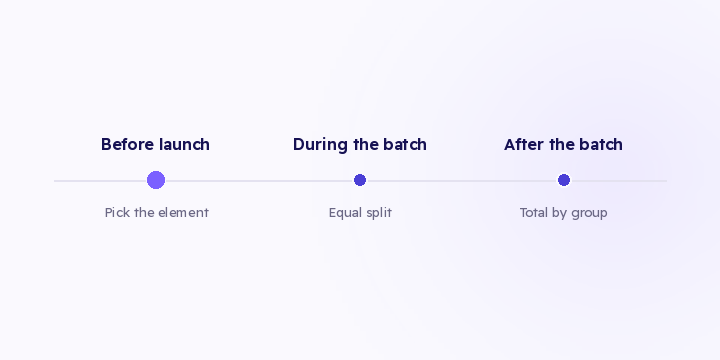The height and width of the screenshot is (360, 720).
Task: Activate the step marker above Total by group
Action: click(564, 180)
